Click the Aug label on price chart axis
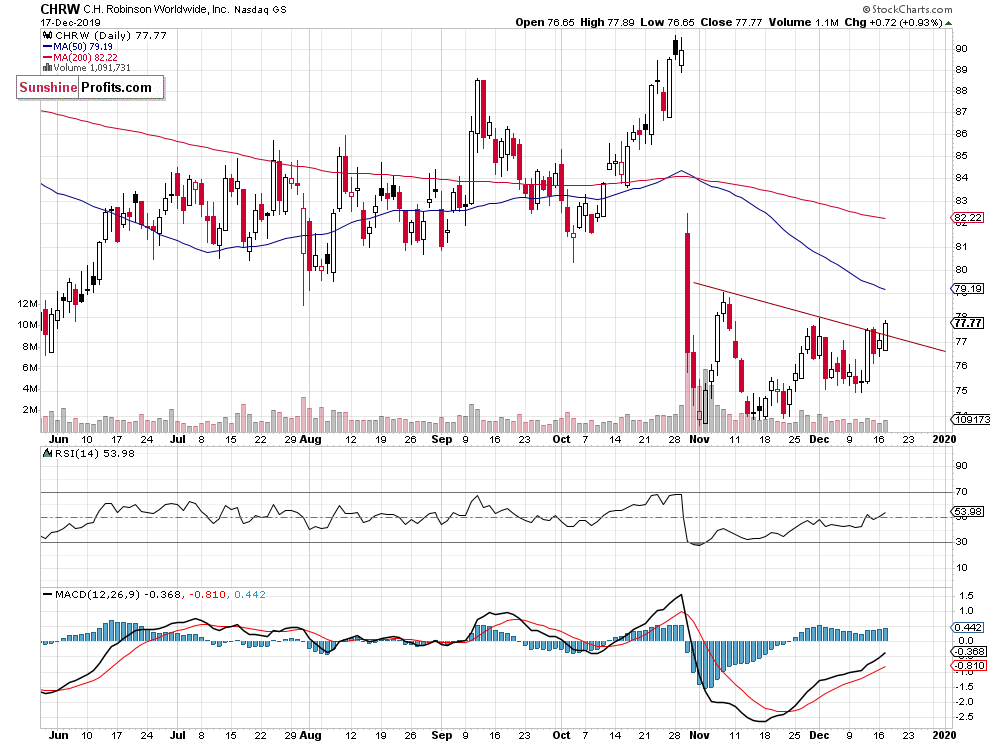Screen dimensions: 990x744 [311, 439]
